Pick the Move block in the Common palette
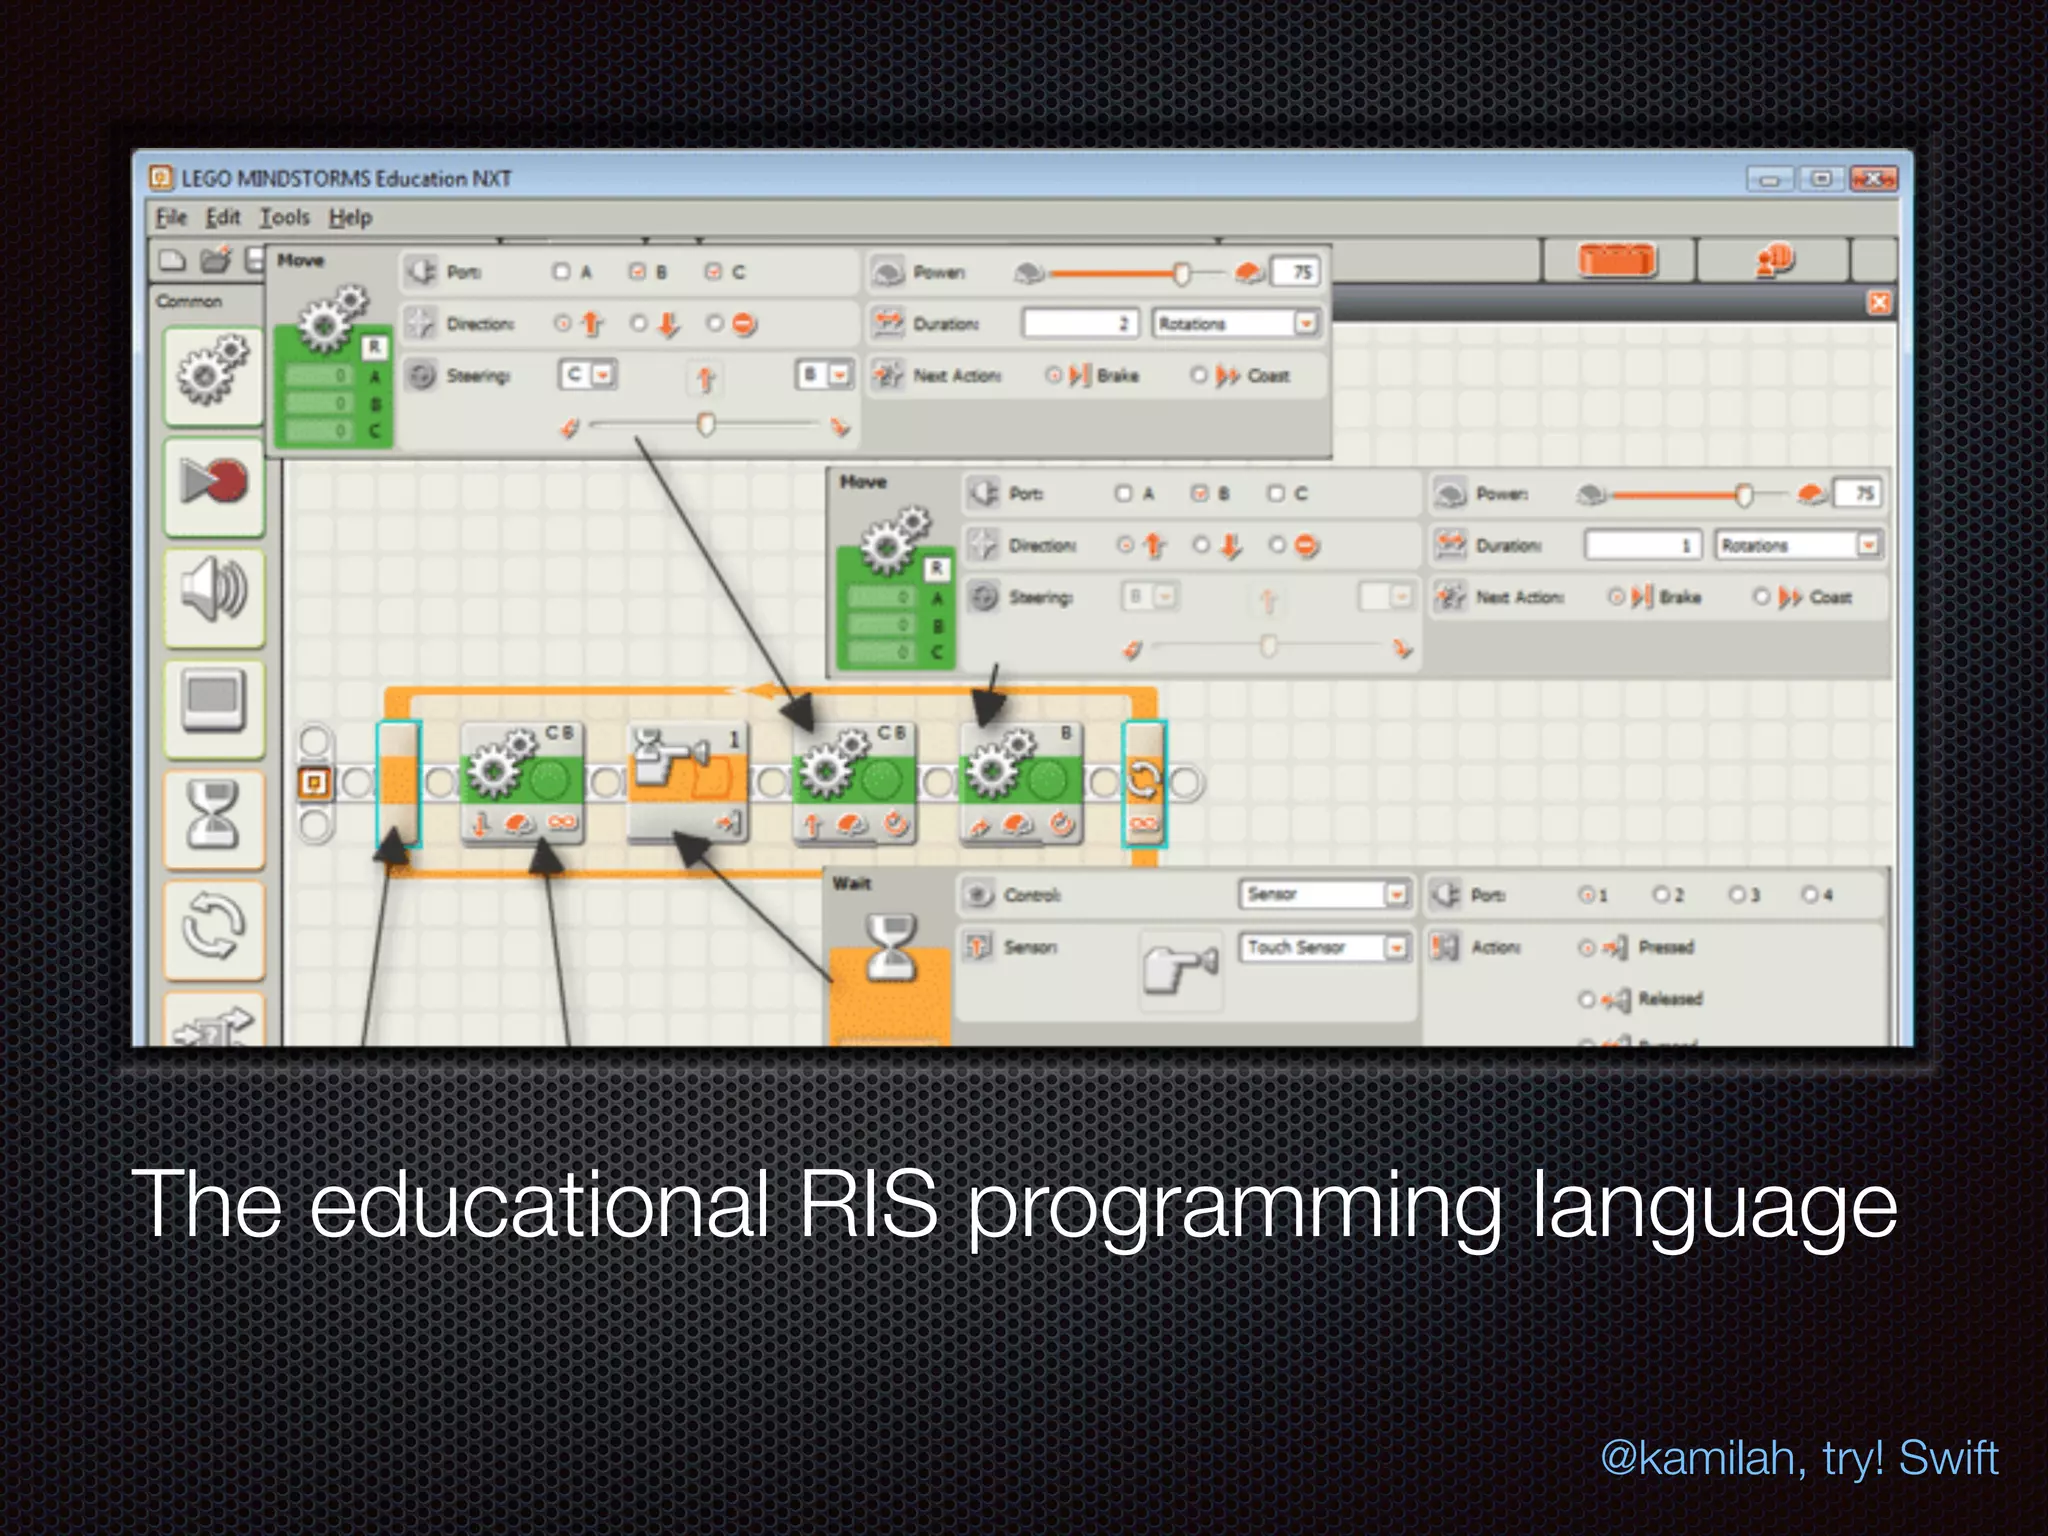This screenshot has height=1536, width=2048. [213, 377]
